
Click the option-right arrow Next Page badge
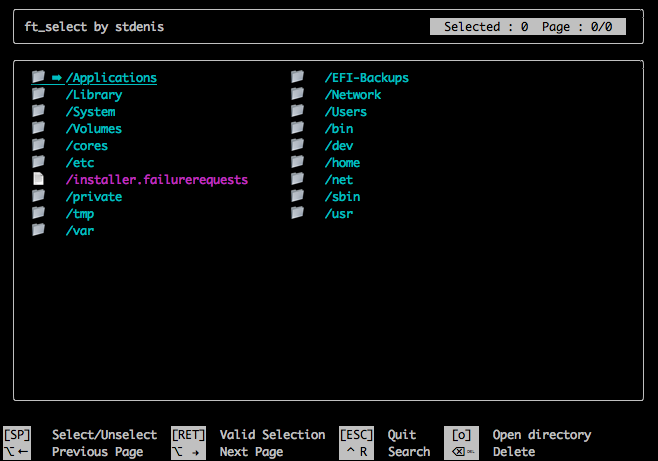pos(188,452)
